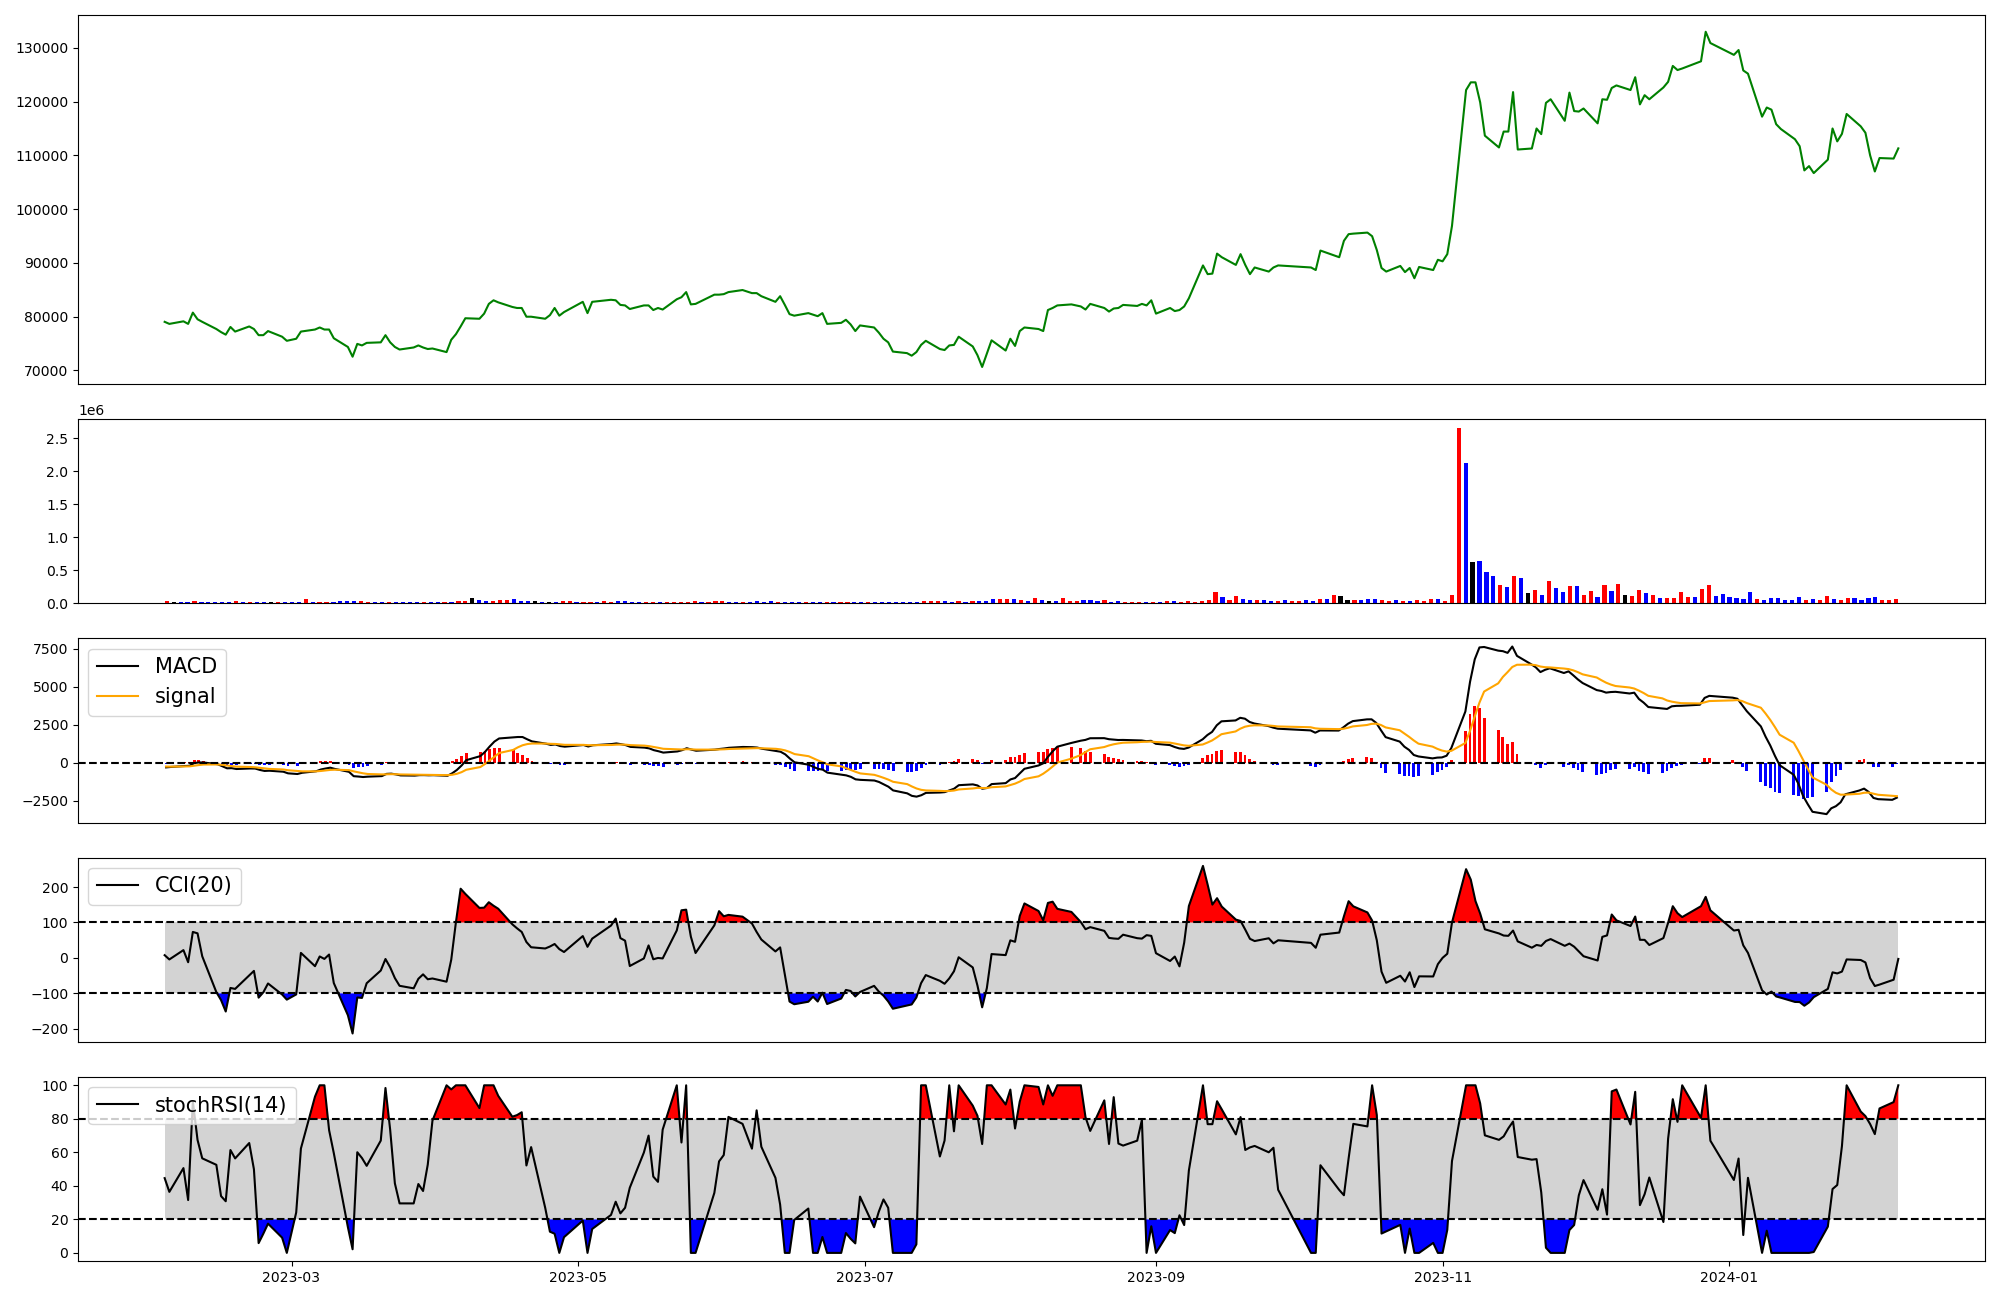
Task: Click the -200 CCI axis tick label
Action: 50,1029
